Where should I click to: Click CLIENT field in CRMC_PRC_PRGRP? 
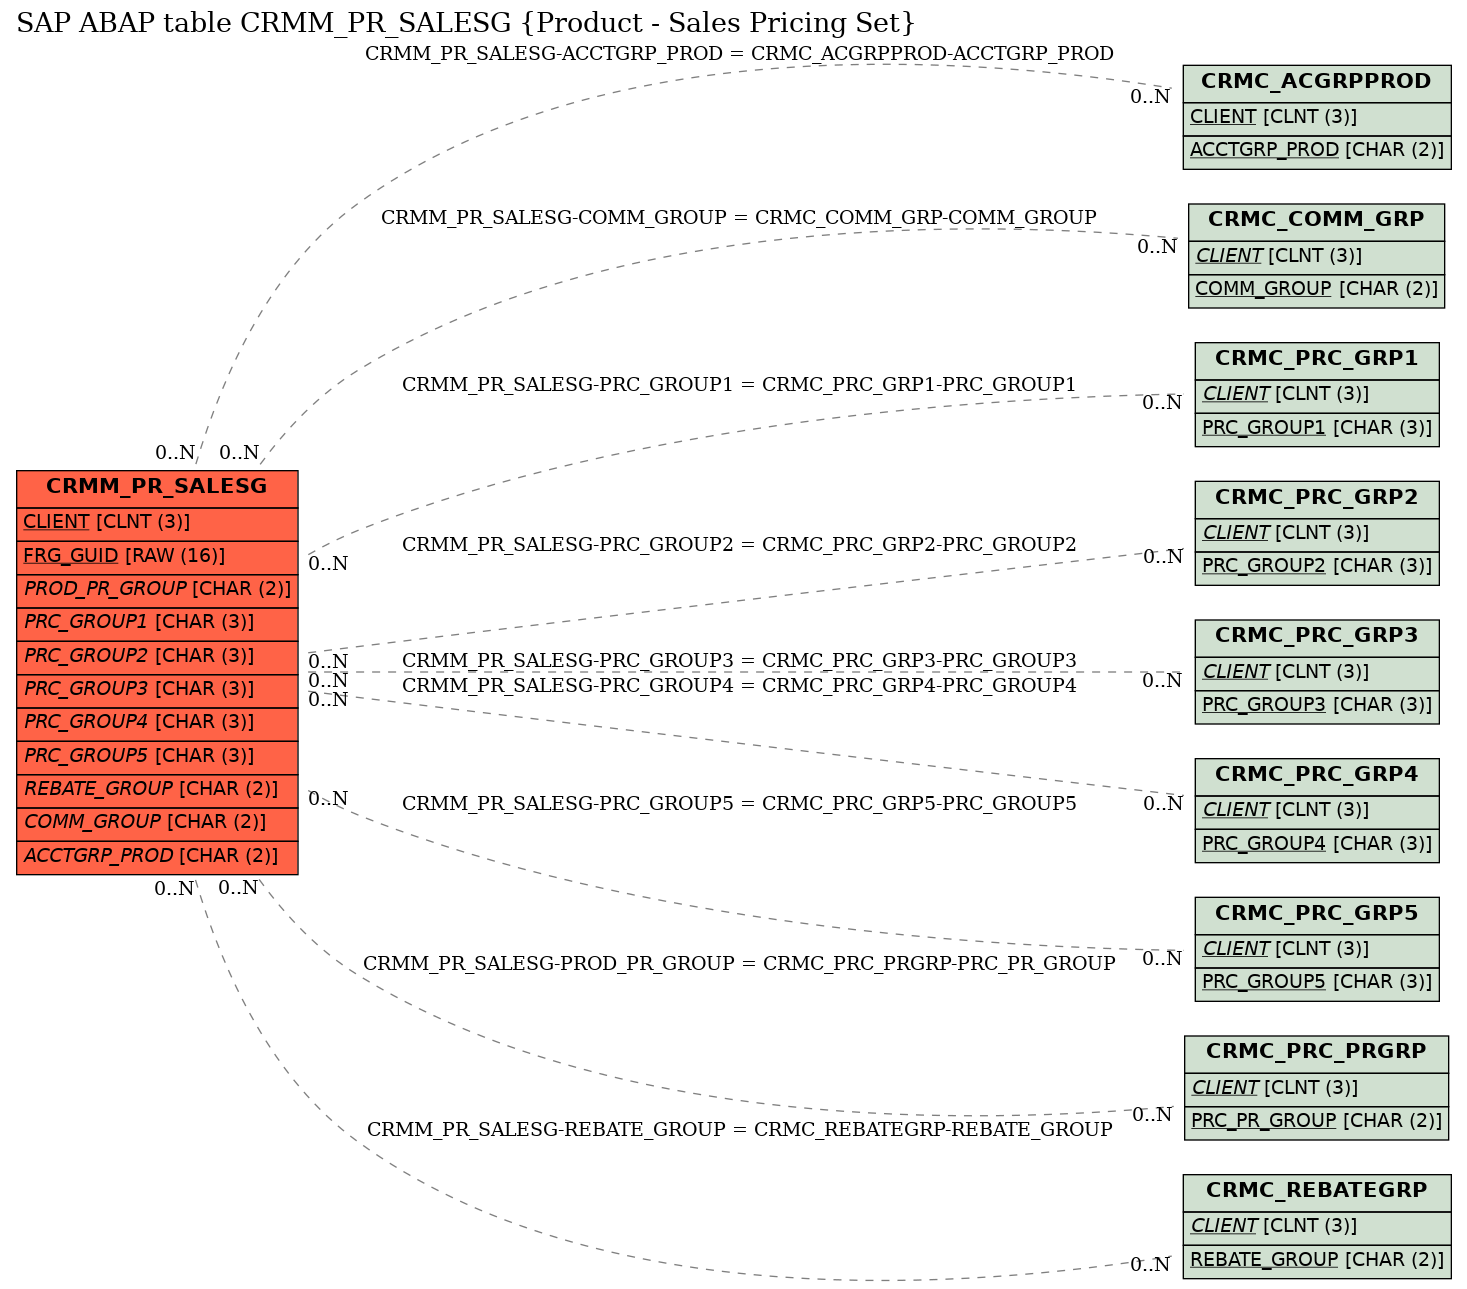pos(1316,1089)
